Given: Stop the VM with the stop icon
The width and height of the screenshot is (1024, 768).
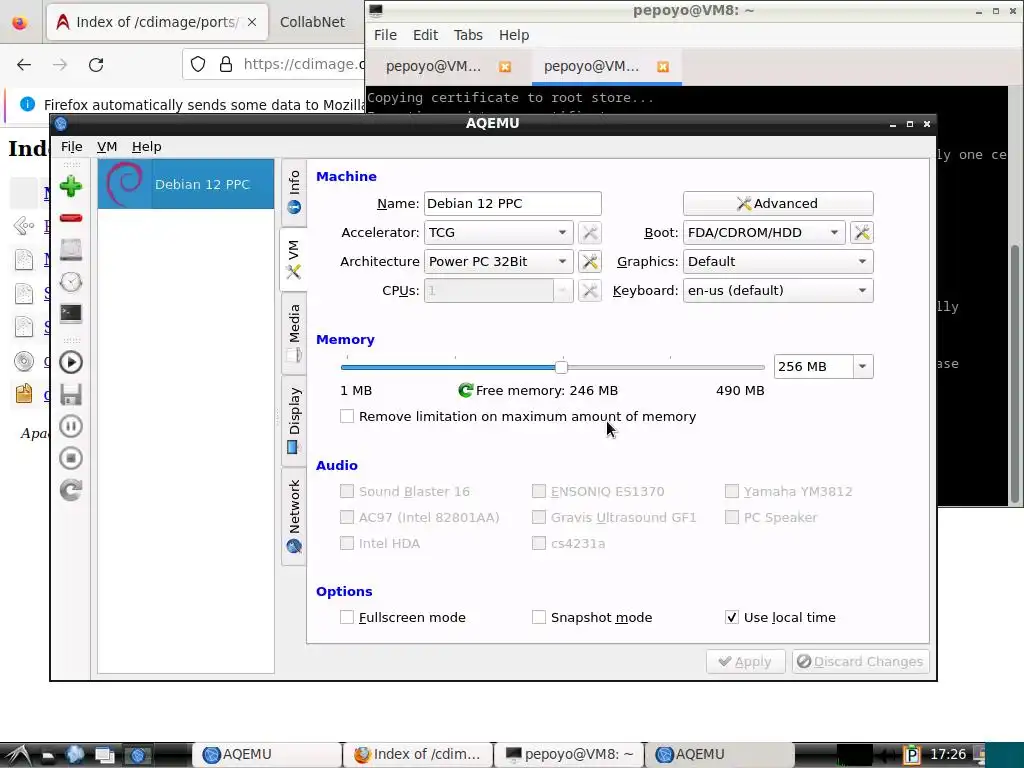Looking at the screenshot, I should [71, 458].
